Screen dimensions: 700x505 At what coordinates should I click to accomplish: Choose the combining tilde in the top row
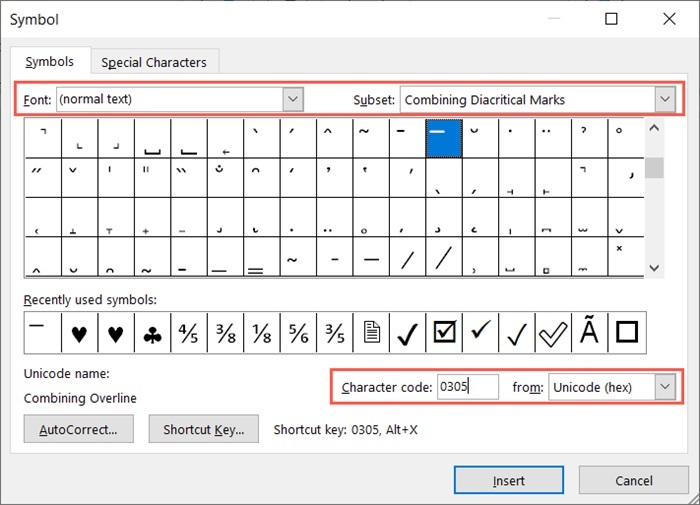click(x=371, y=138)
